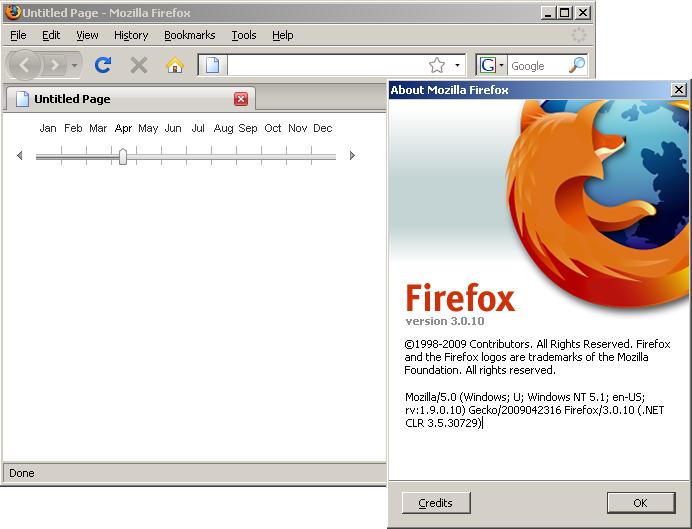Screen dimensions: 692x529
Task: Click the page identity icon in address bar
Action: (212, 65)
